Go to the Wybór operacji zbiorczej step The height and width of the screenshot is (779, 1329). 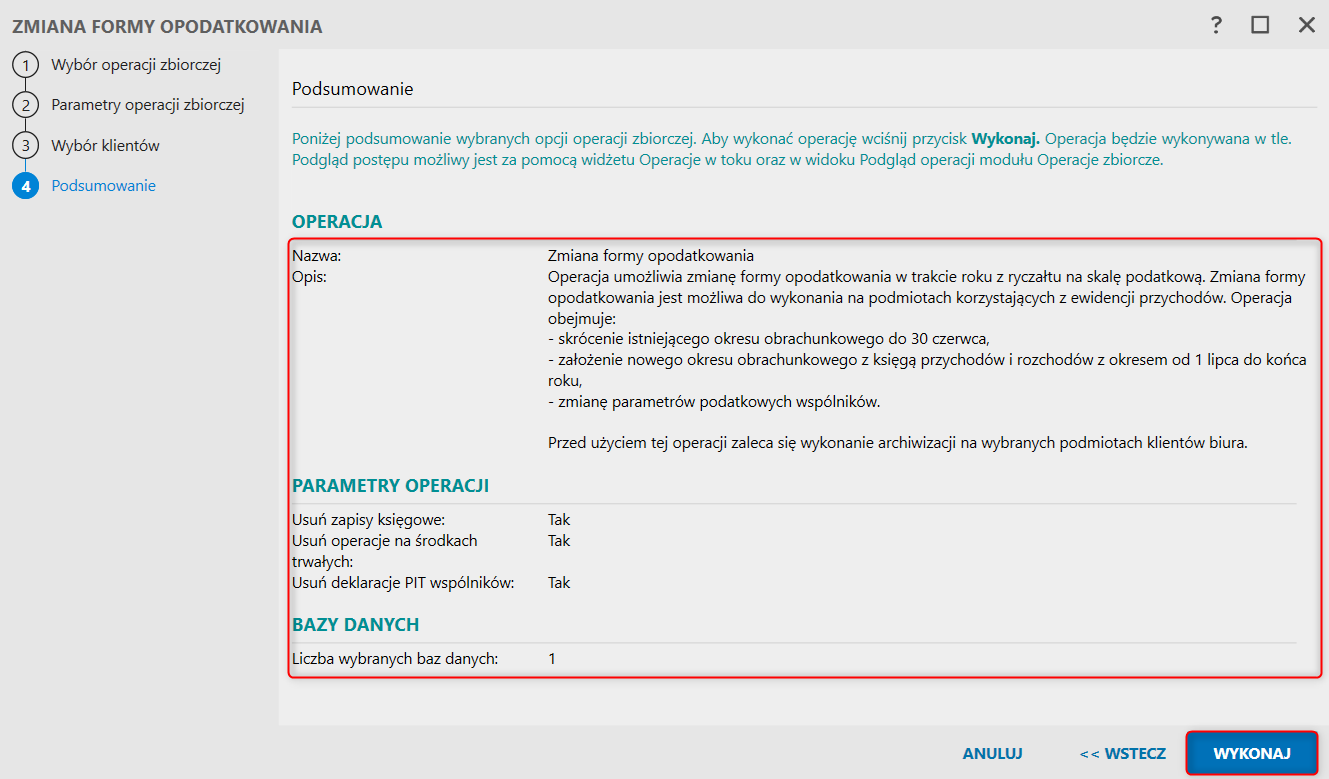136,66
